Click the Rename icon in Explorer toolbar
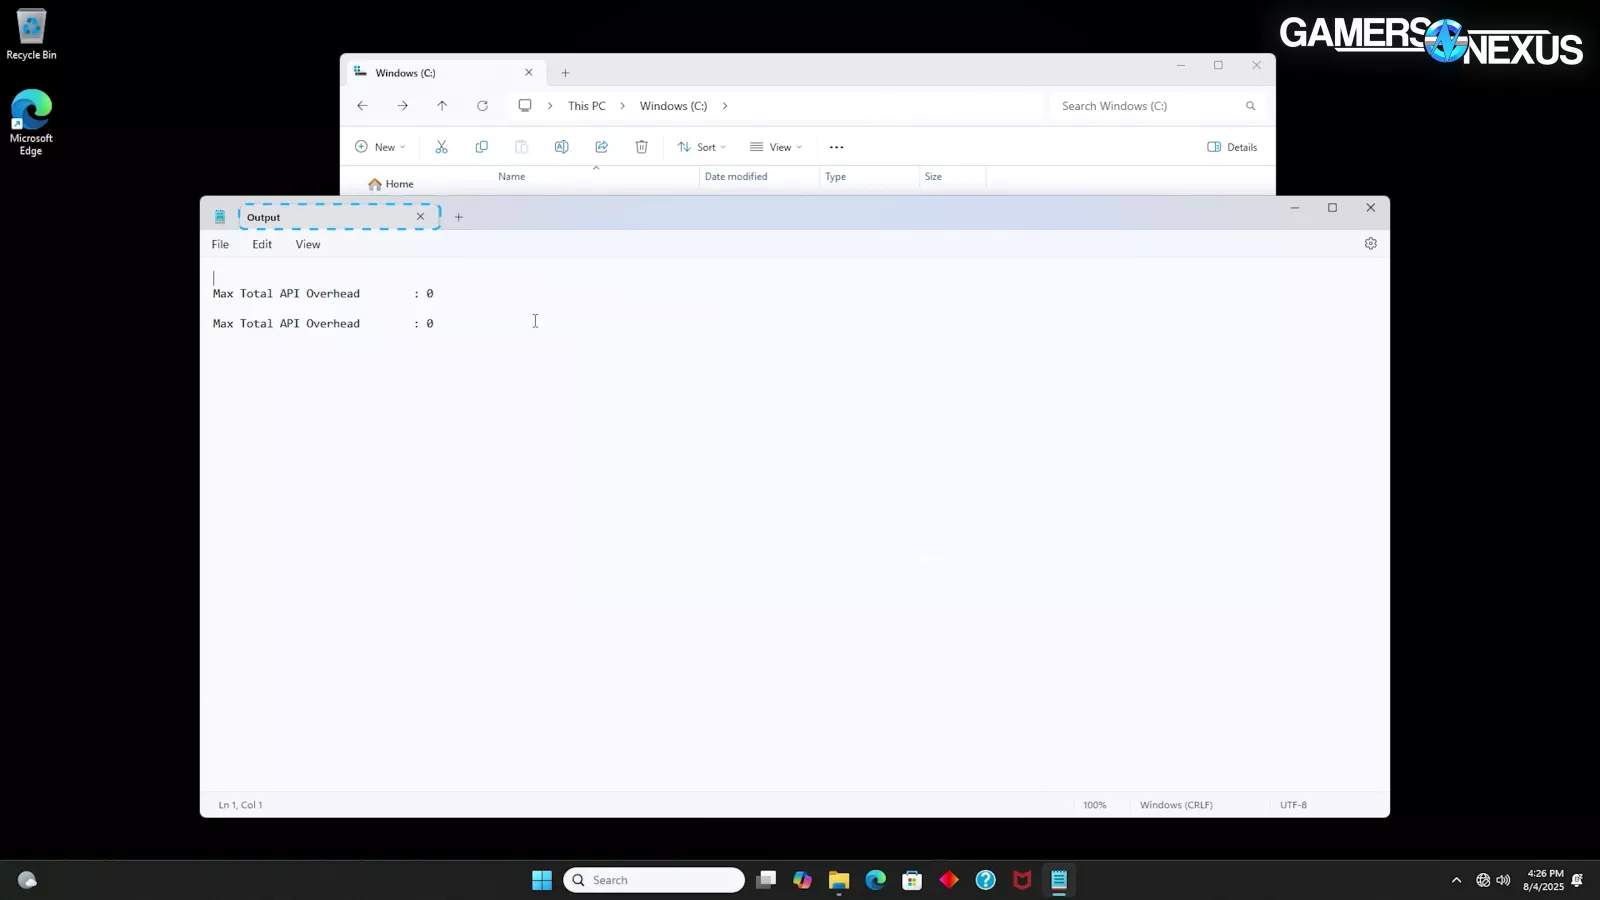This screenshot has width=1600, height=900. click(x=561, y=147)
